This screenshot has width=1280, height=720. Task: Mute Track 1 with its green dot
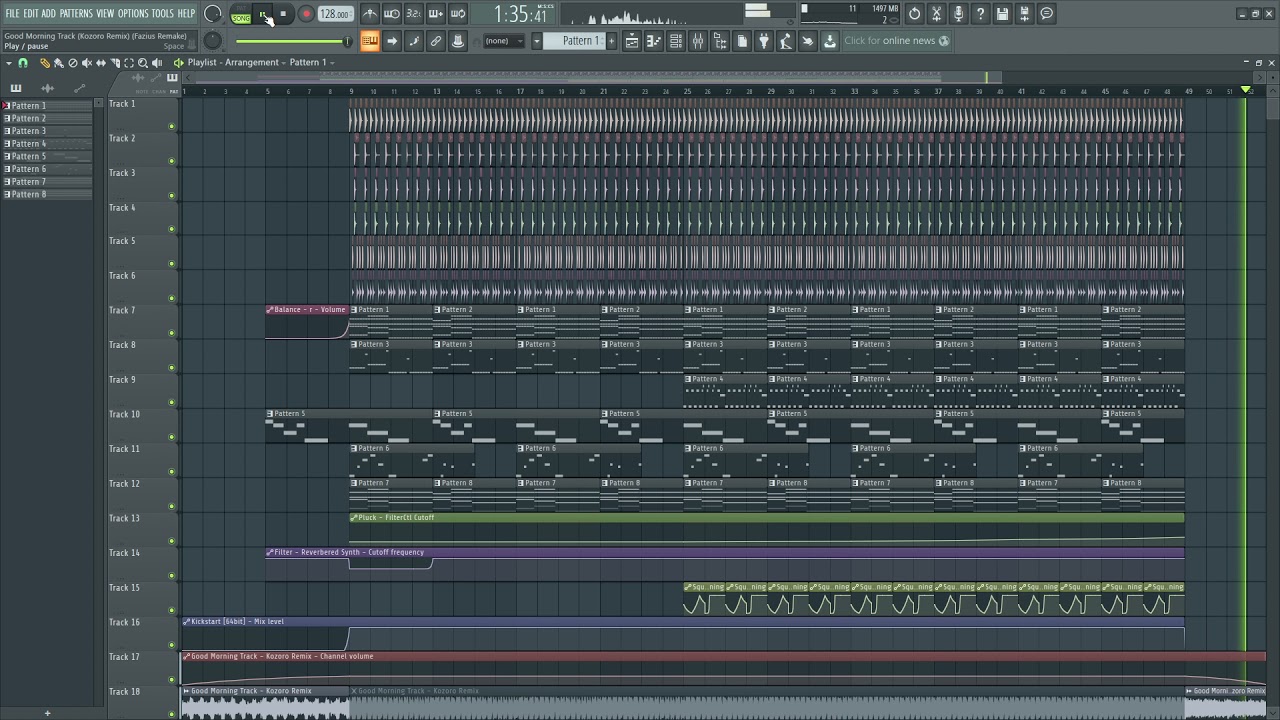tap(172, 126)
